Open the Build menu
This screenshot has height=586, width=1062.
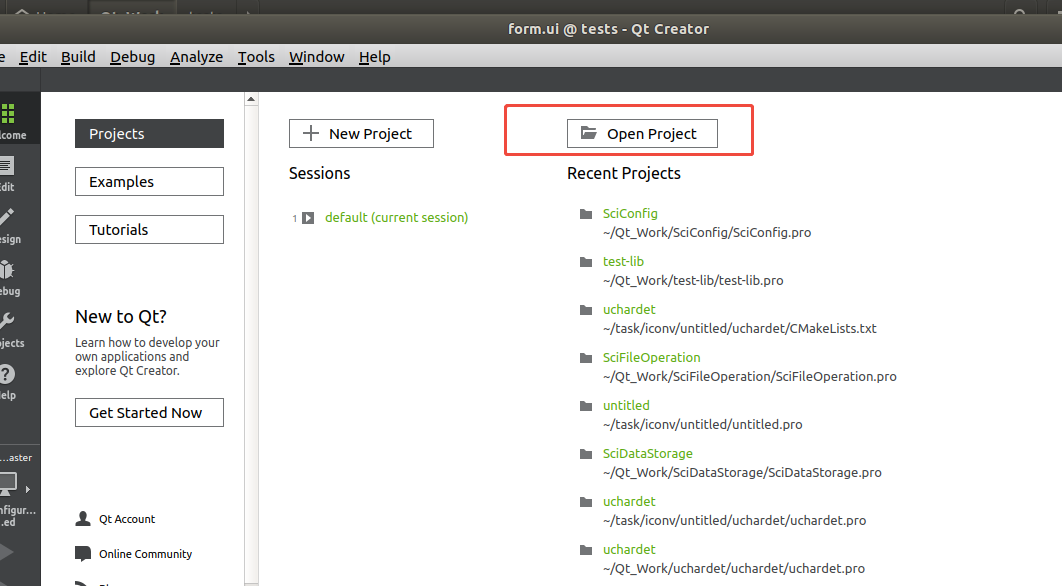pos(78,57)
